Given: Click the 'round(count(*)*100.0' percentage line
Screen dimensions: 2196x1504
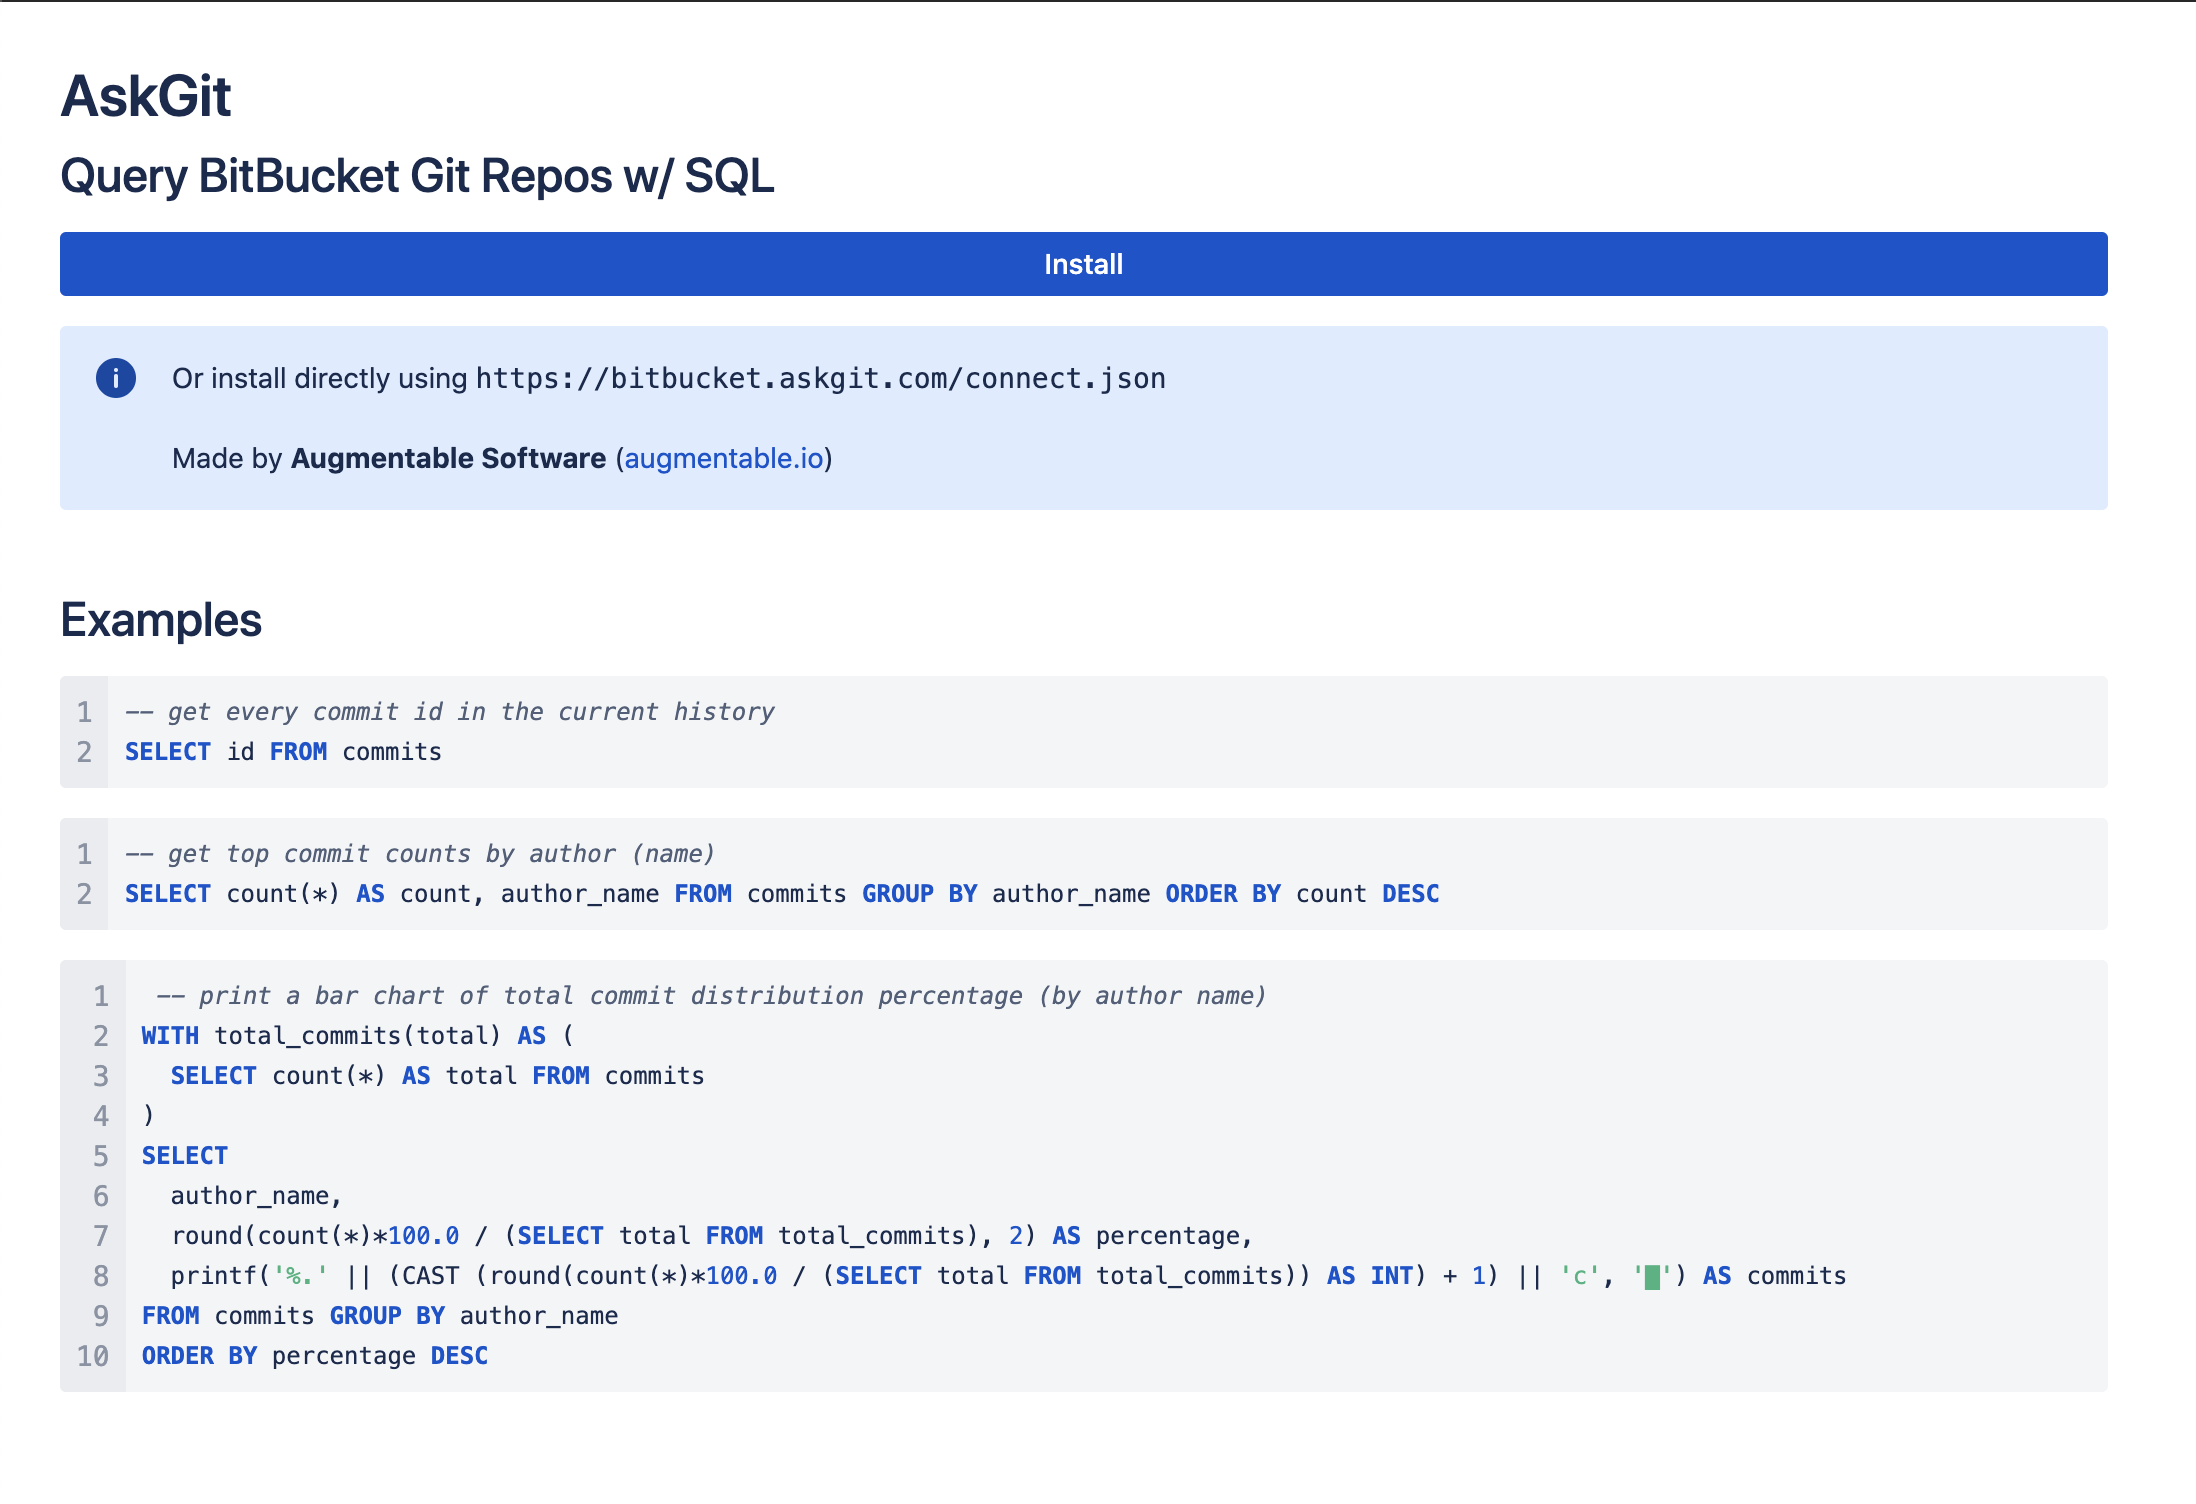Looking at the screenshot, I should pyautogui.click(x=710, y=1236).
